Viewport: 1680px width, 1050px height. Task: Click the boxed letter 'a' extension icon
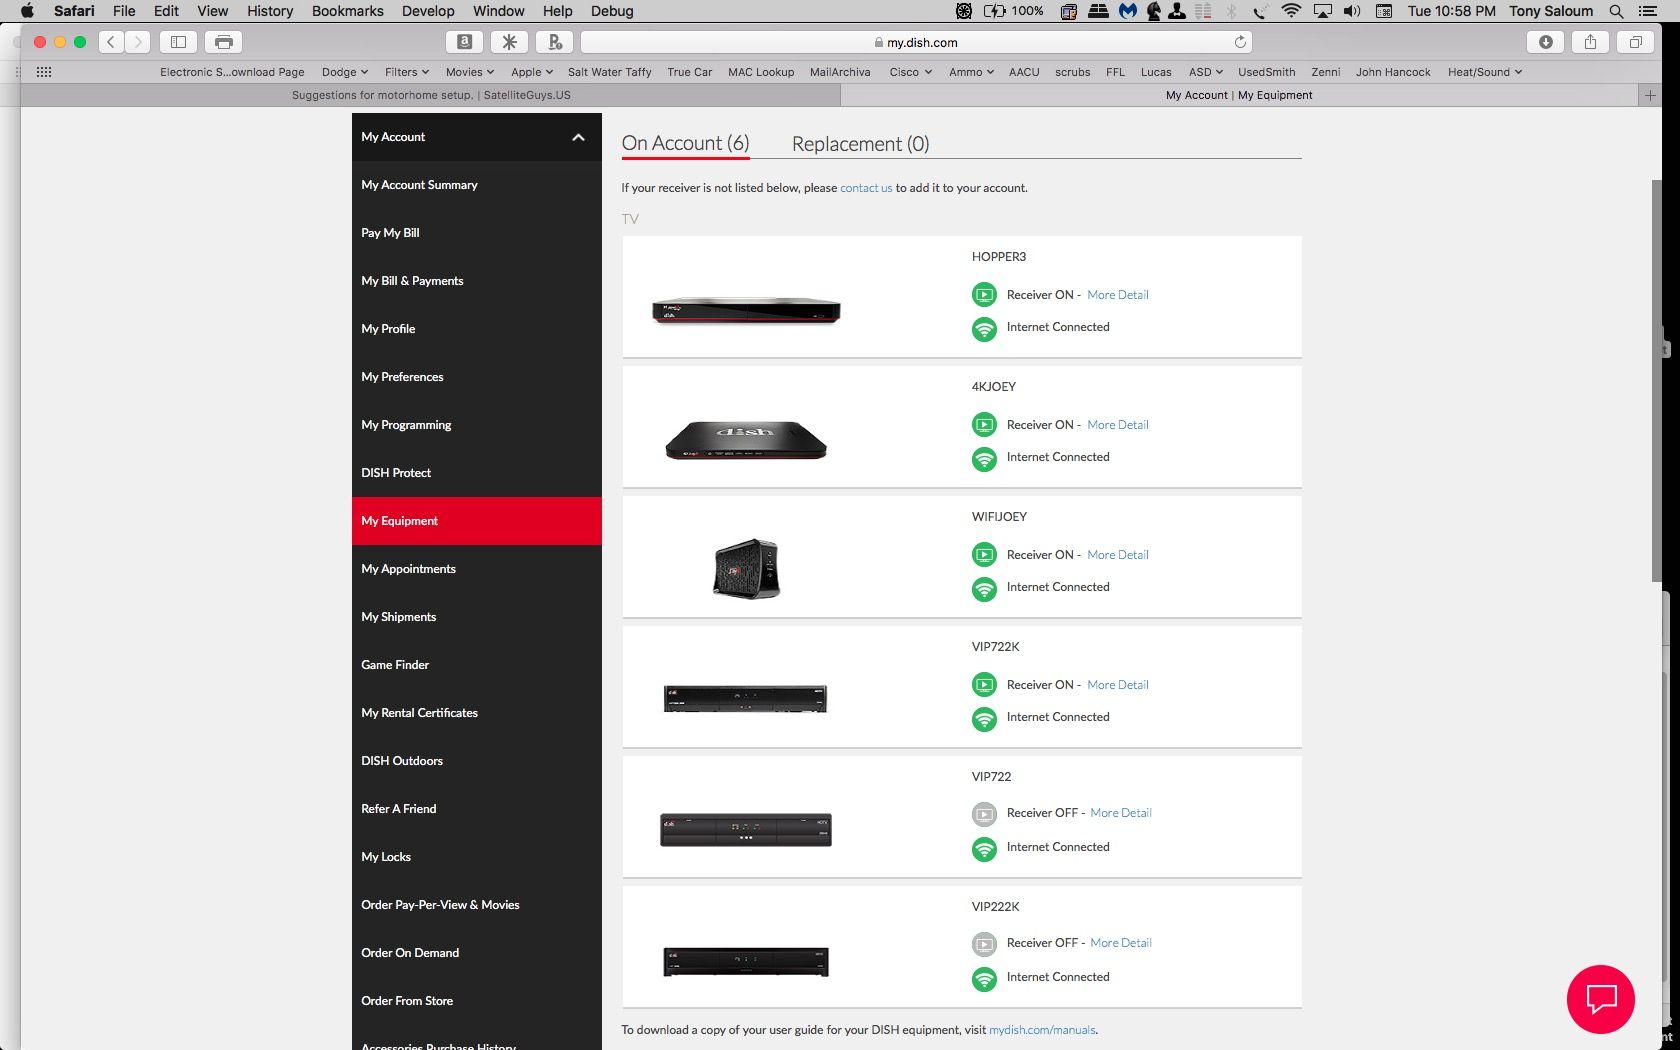(464, 42)
